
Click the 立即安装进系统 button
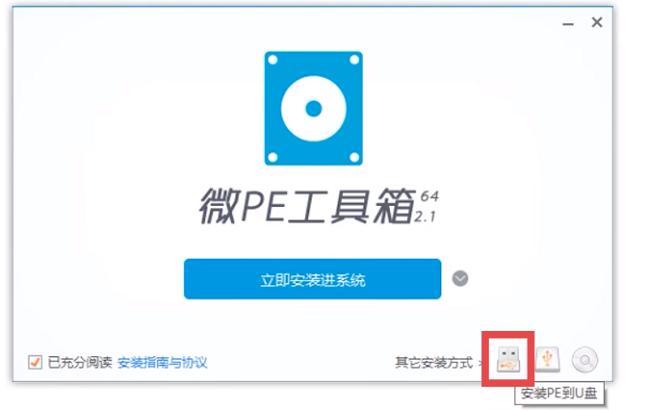click(x=313, y=279)
